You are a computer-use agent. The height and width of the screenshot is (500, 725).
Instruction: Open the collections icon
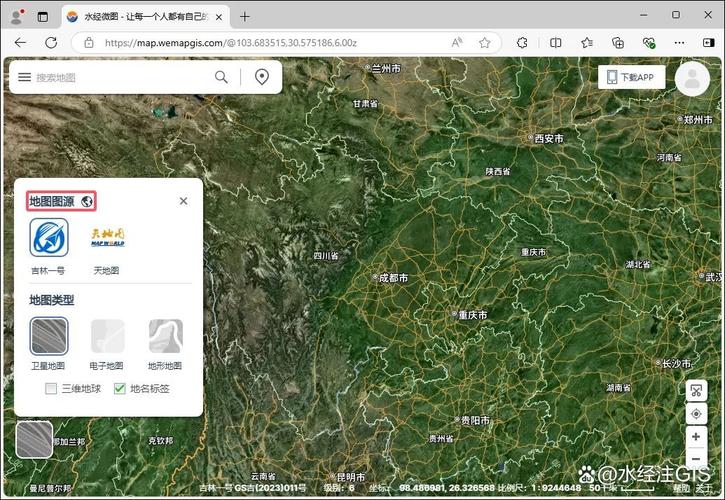618,43
